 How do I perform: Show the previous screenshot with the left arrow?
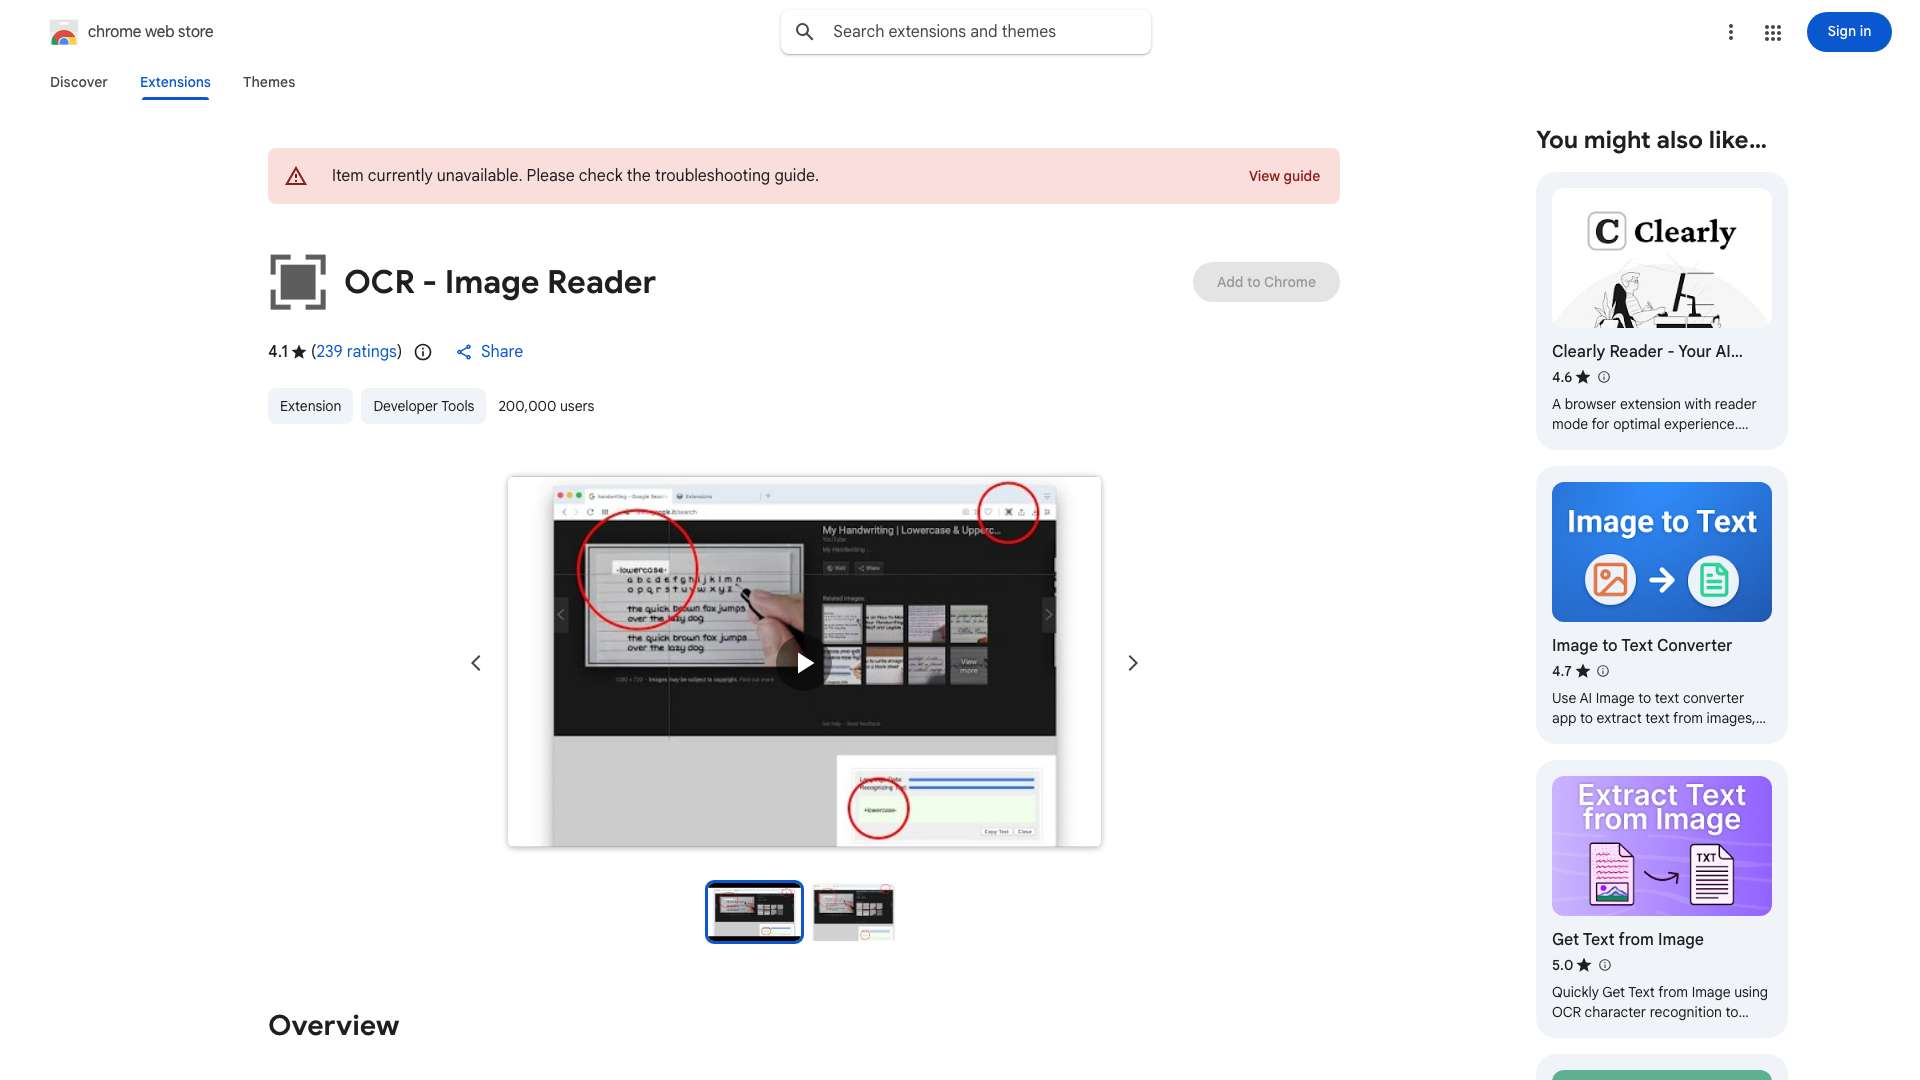[476, 663]
